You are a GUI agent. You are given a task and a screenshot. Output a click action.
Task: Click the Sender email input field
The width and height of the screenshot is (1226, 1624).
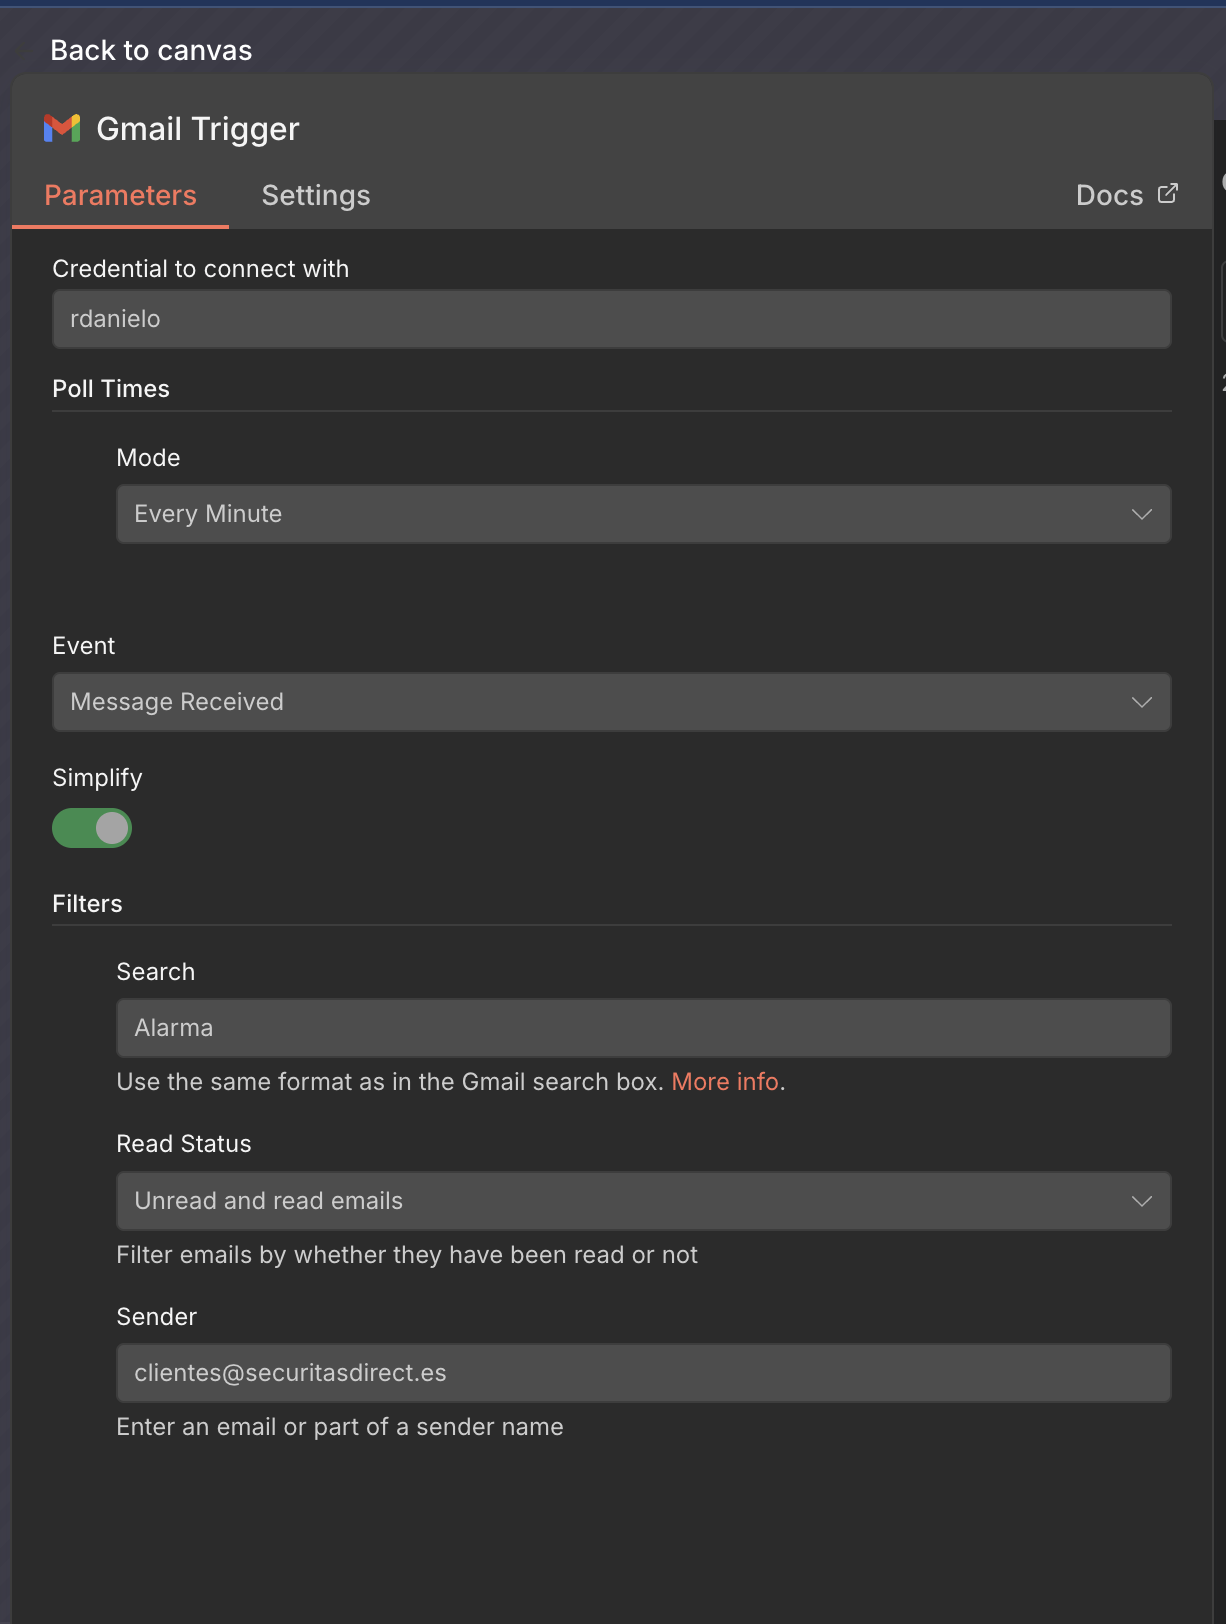click(x=643, y=1373)
